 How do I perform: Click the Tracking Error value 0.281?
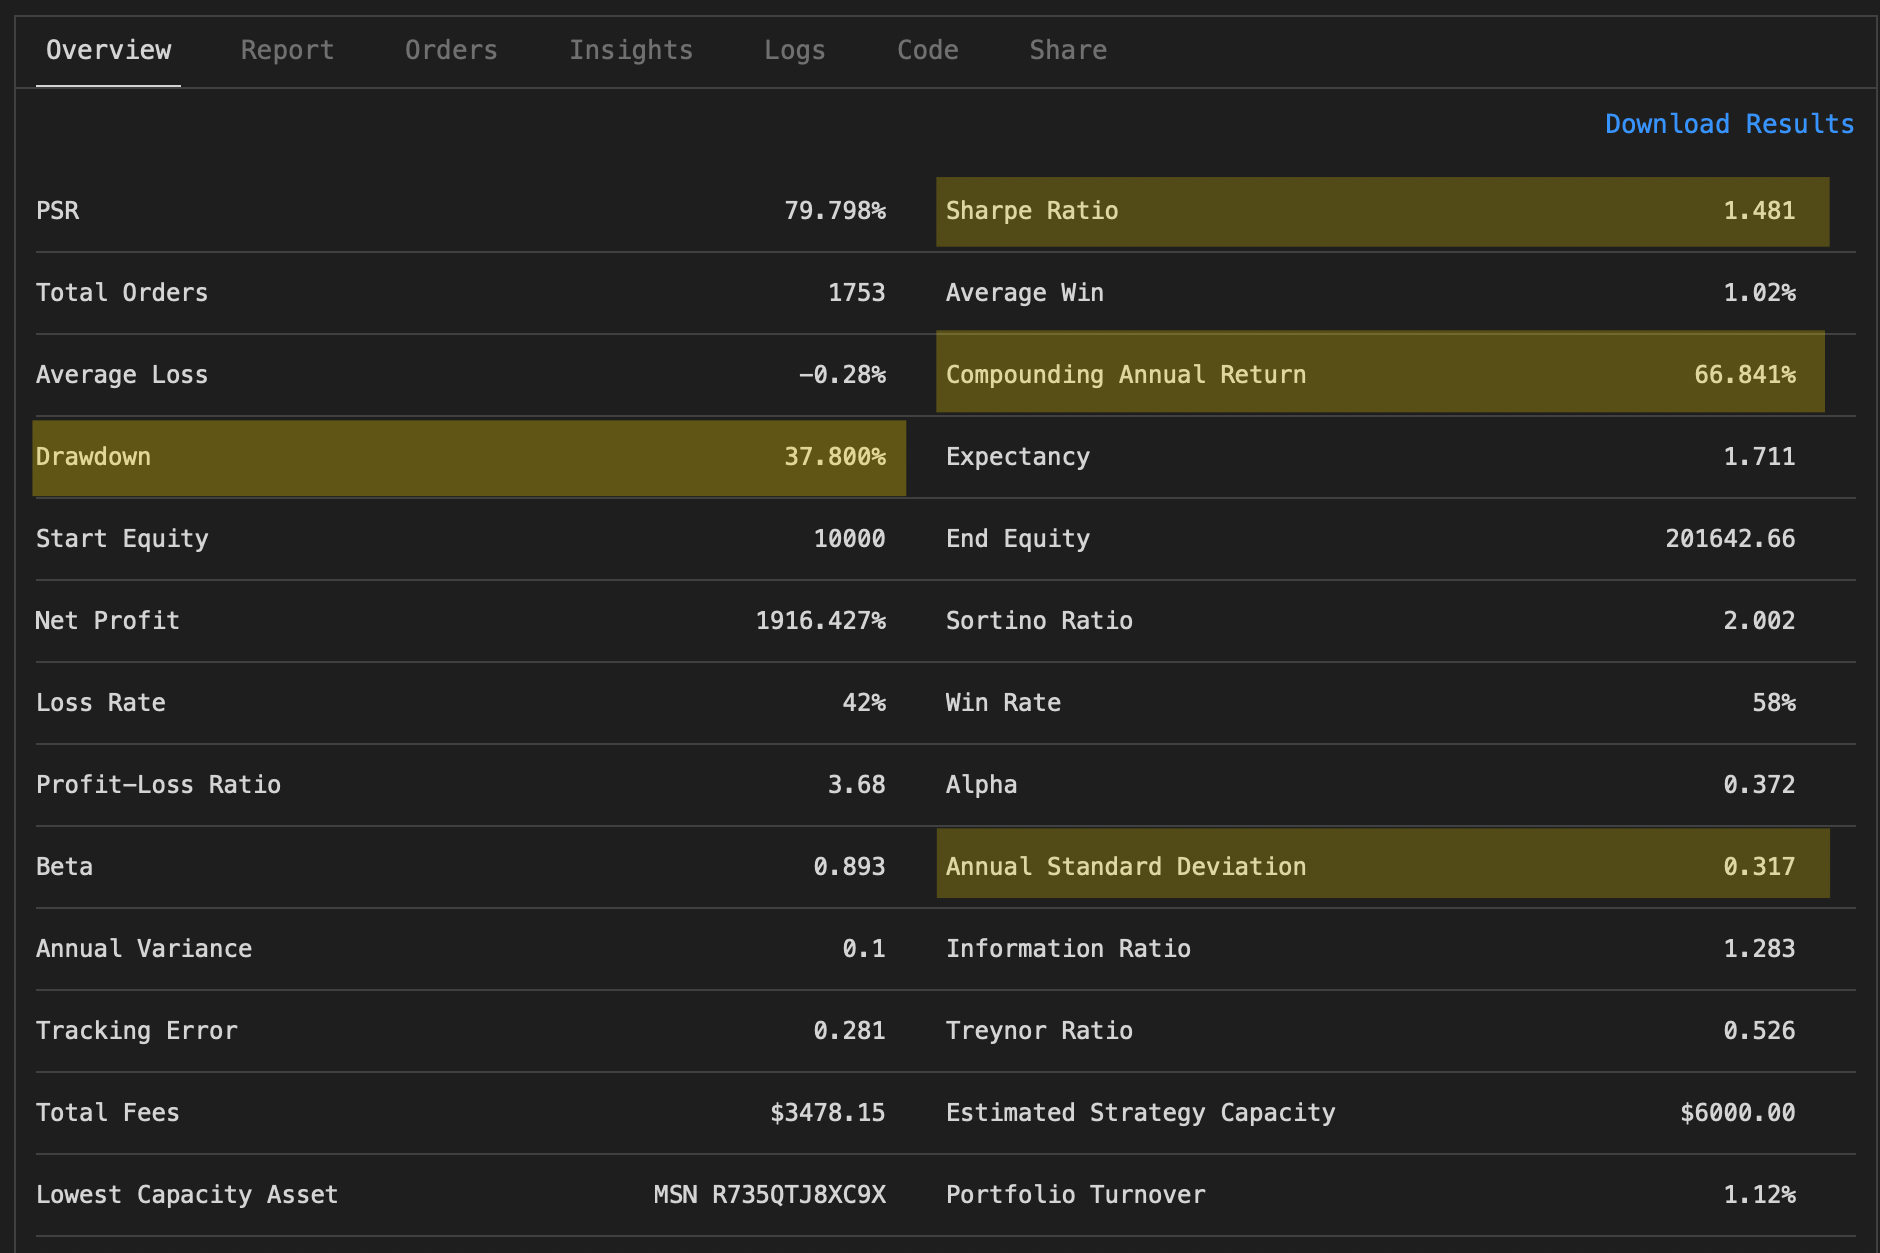[850, 1031]
